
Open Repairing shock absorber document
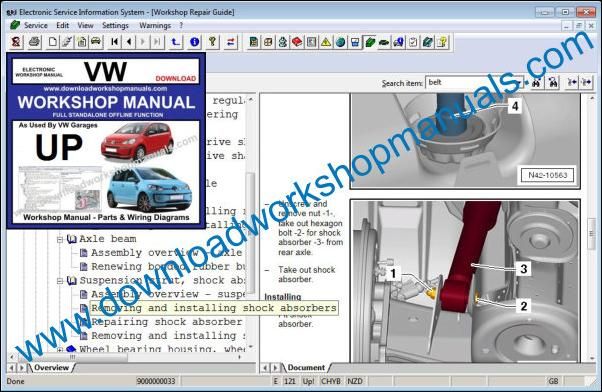166,322
